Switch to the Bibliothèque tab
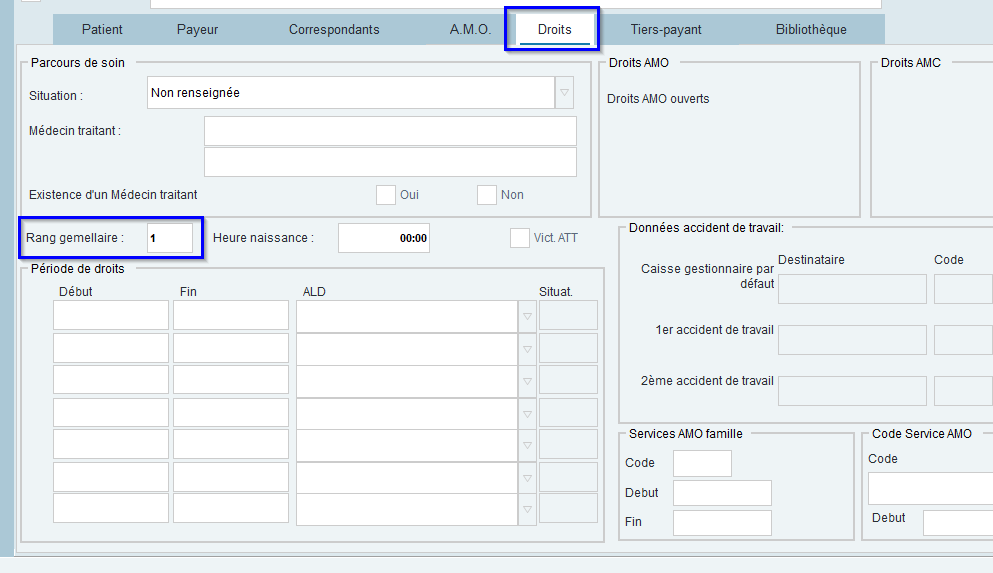 coord(811,30)
